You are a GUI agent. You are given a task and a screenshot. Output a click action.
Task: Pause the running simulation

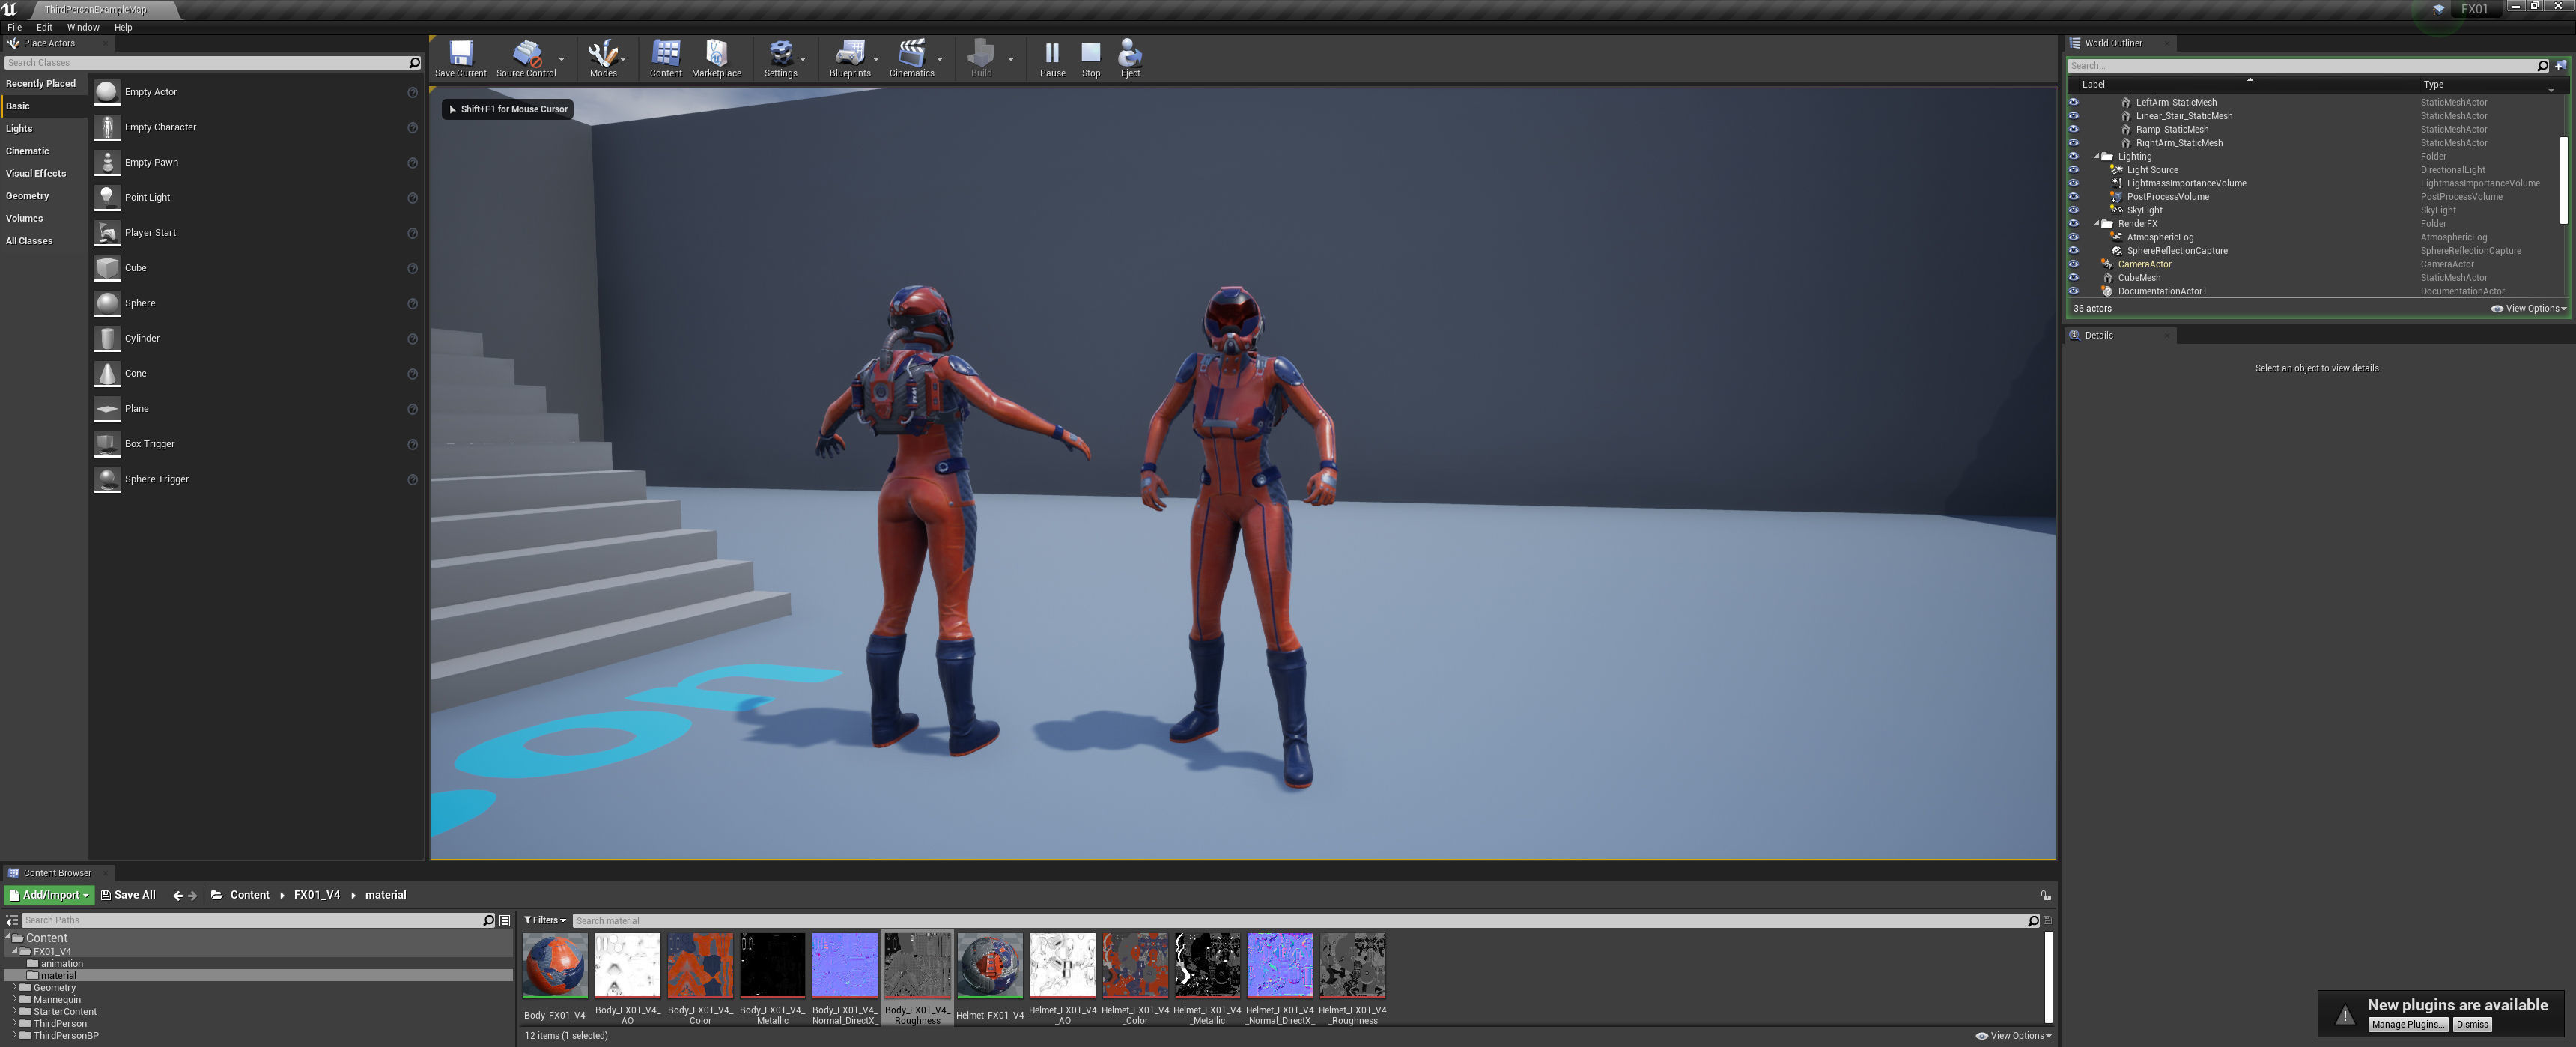pyautogui.click(x=1052, y=58)
